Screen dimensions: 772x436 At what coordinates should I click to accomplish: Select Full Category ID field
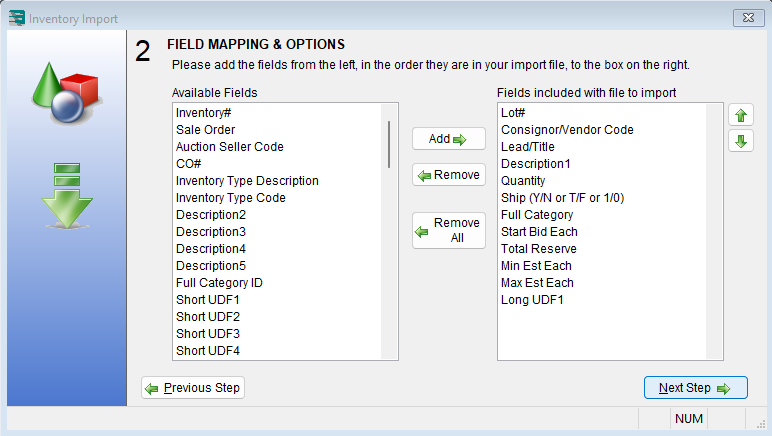tap(278, 282)
